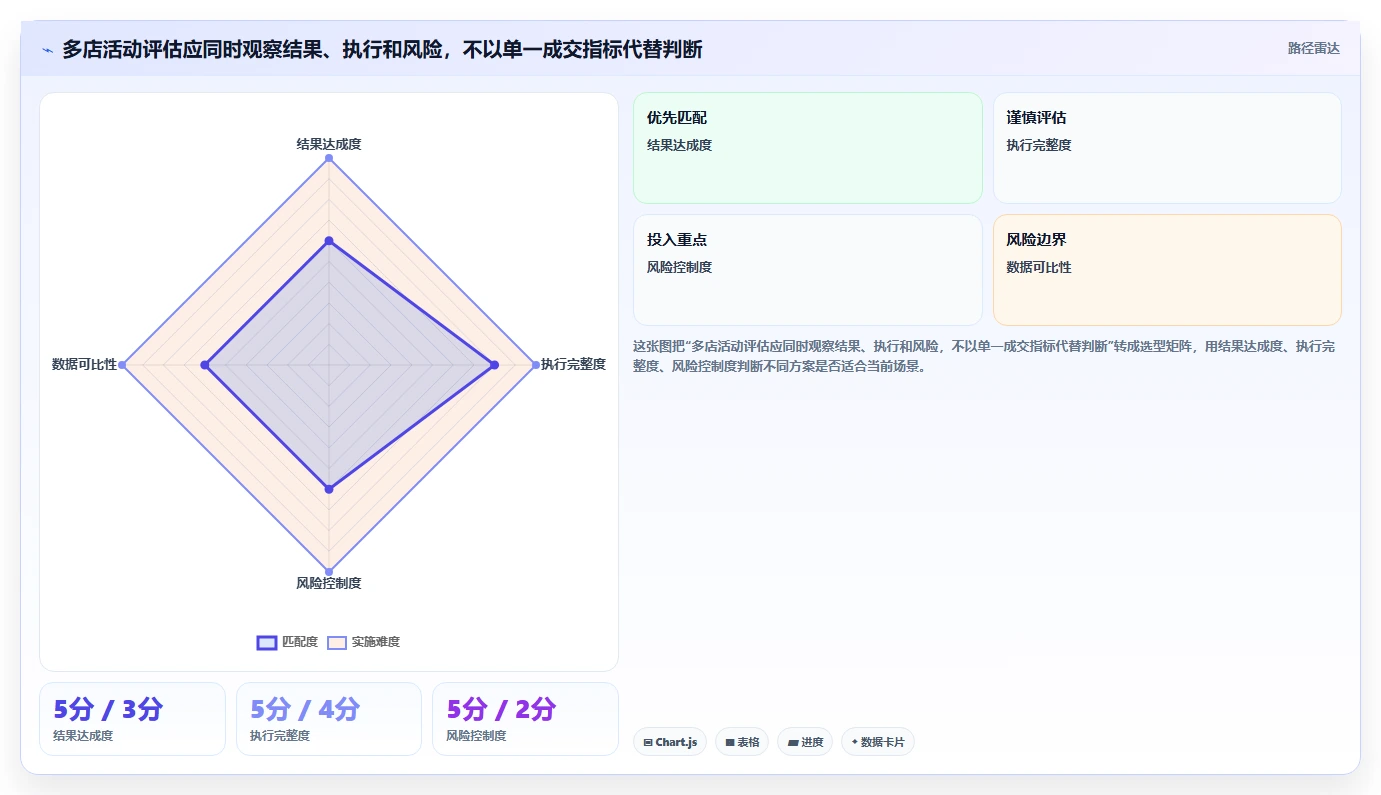Click the icon inside the 数据卡片 chip
The width and height of the screenshot is (1381, 795).
pyautogui.click(x=855, y=742)
